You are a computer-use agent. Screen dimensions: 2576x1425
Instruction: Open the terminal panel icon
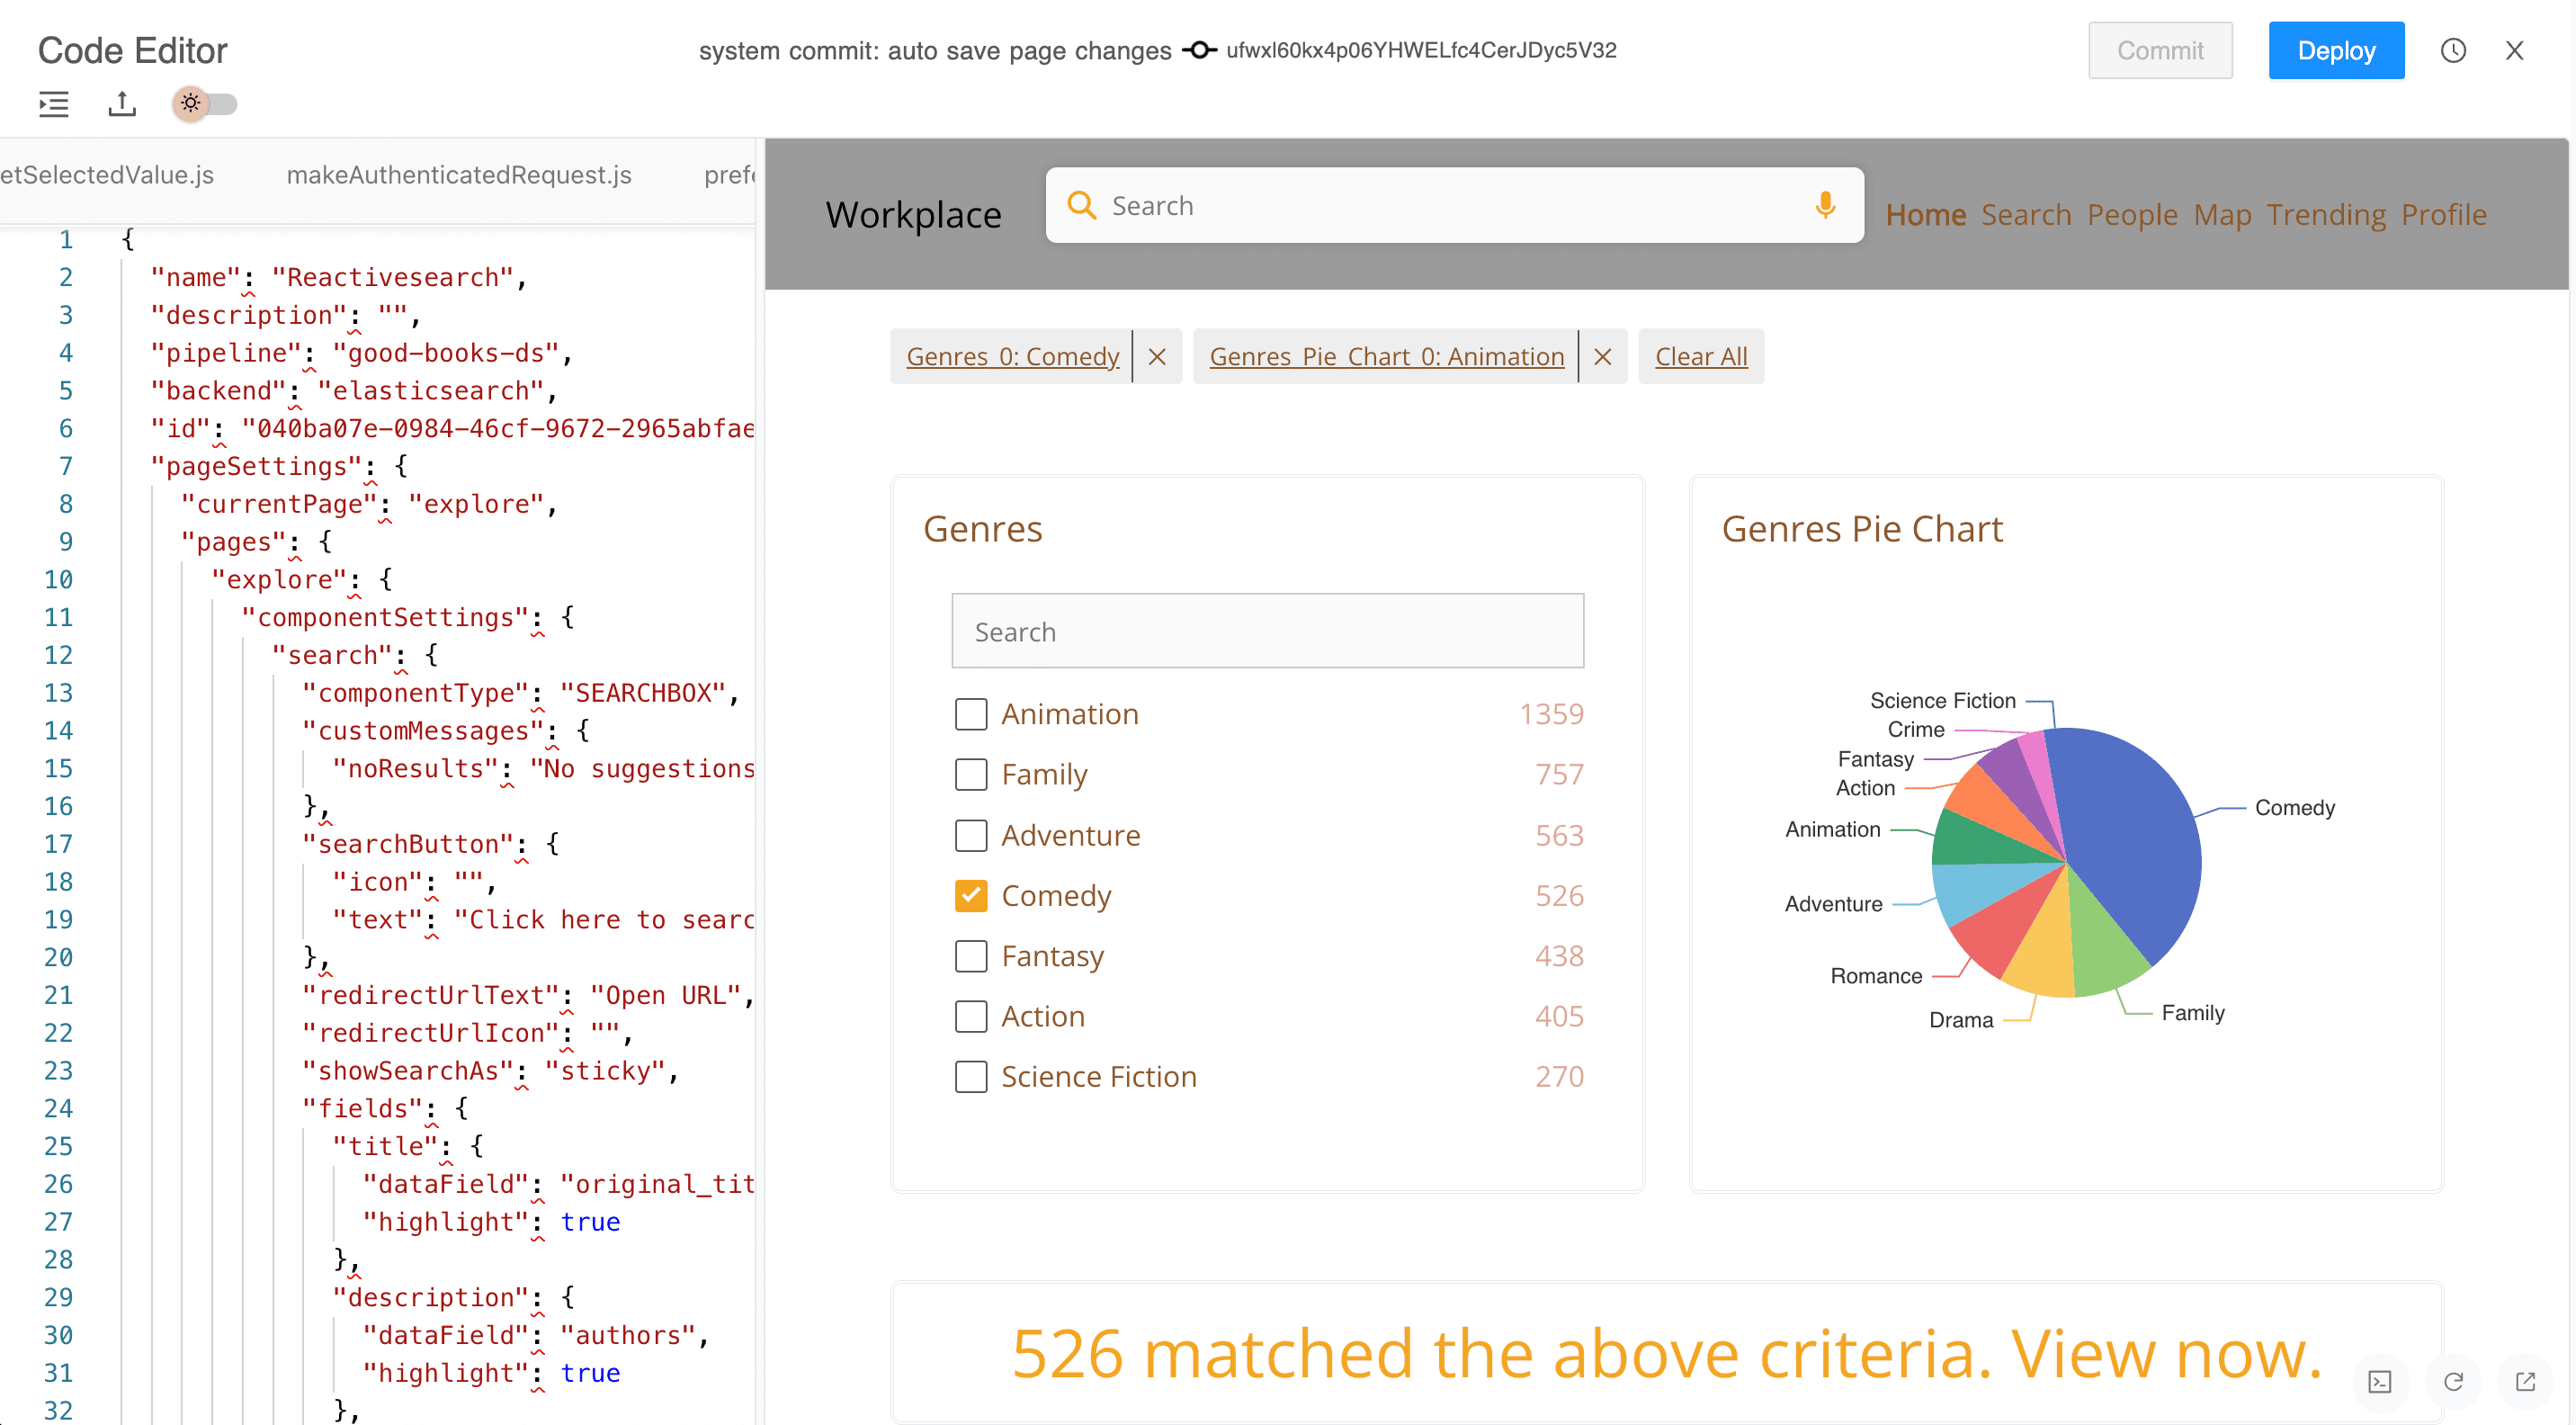tap(2382, 1382)
